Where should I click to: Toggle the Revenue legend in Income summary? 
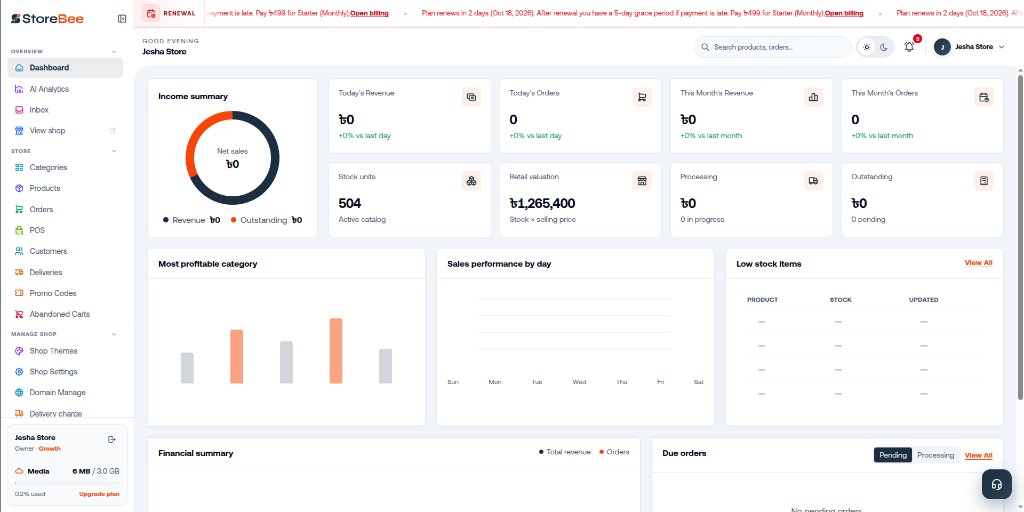(x=191, y=220)
